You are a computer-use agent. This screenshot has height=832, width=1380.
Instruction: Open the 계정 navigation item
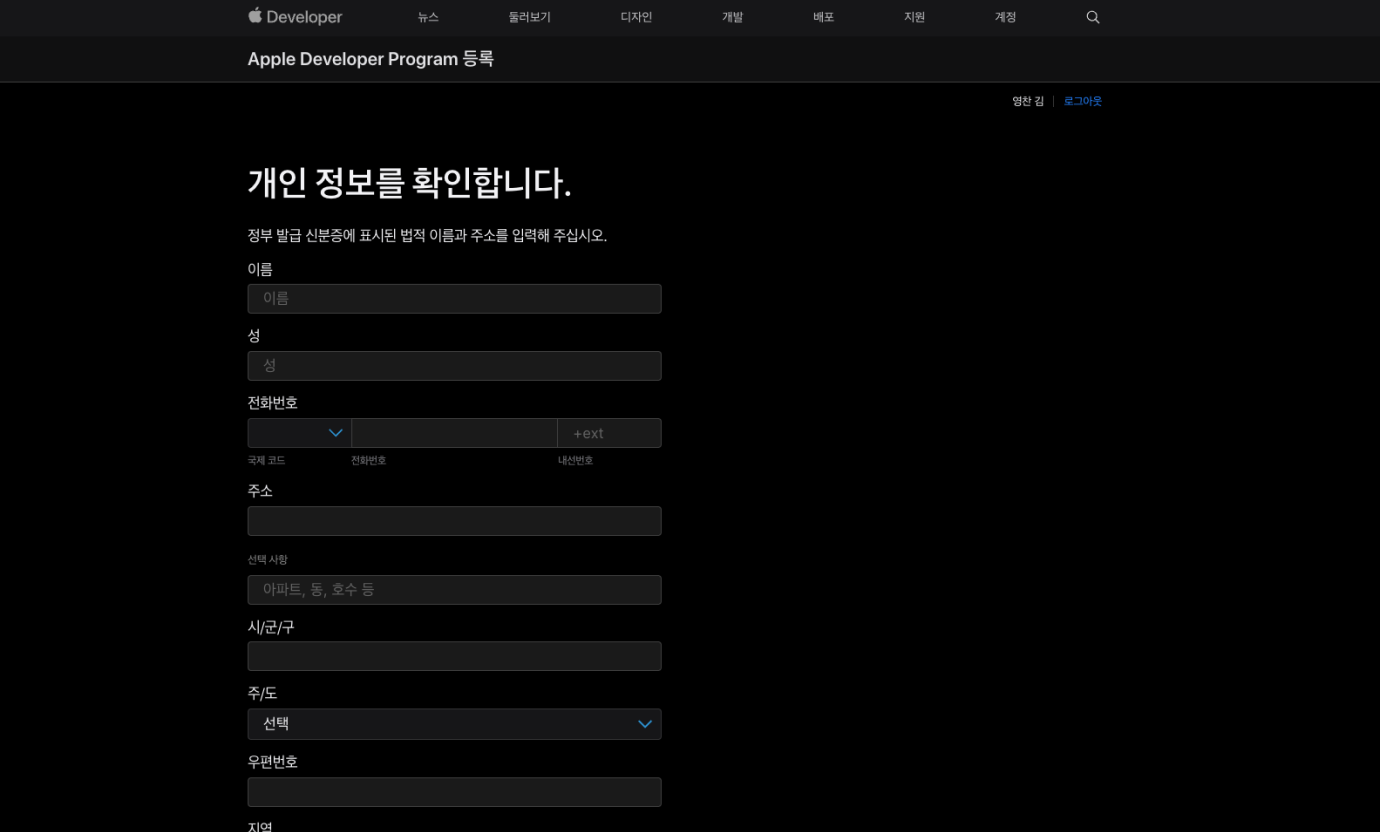coord(1005,17)
